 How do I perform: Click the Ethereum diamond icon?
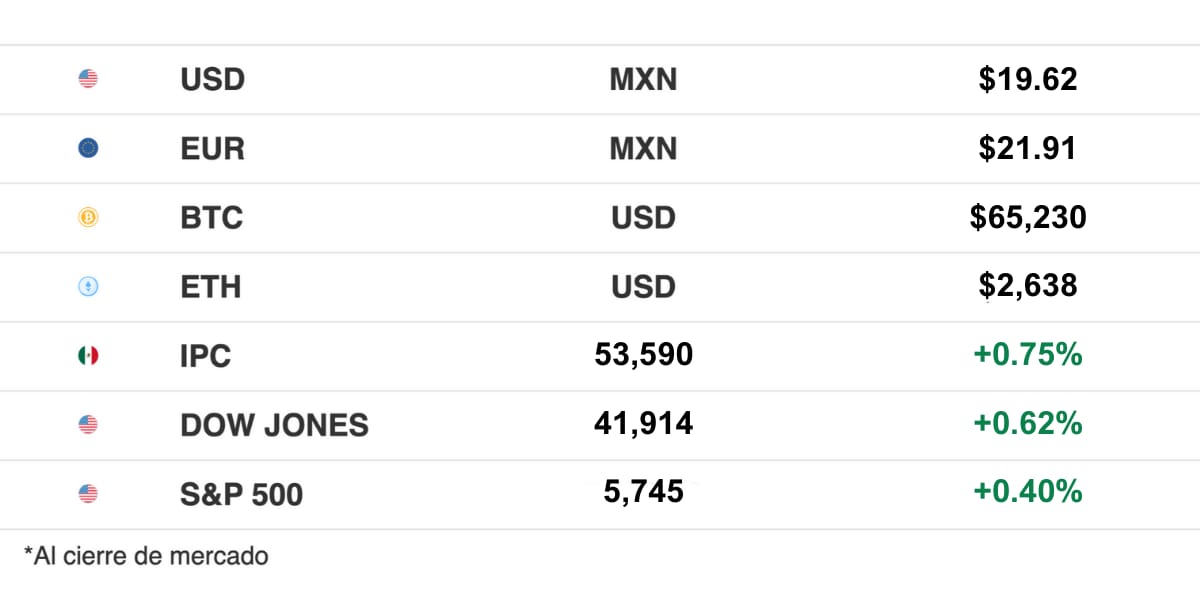(88, 287)
